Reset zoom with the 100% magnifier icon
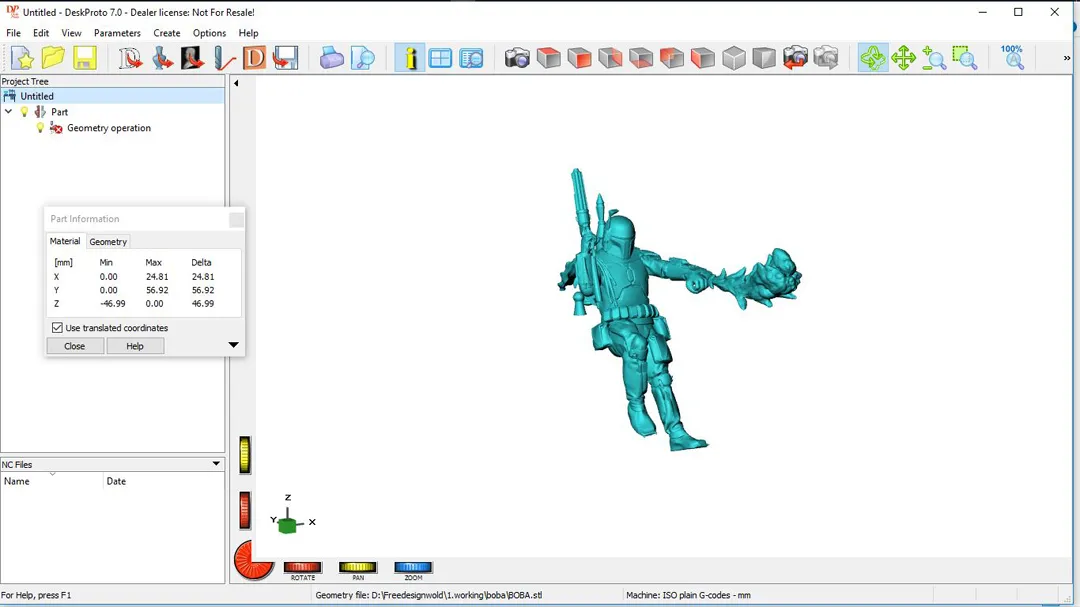The width and height of the screenshot is (1080, 607). tap(1012, 58)
